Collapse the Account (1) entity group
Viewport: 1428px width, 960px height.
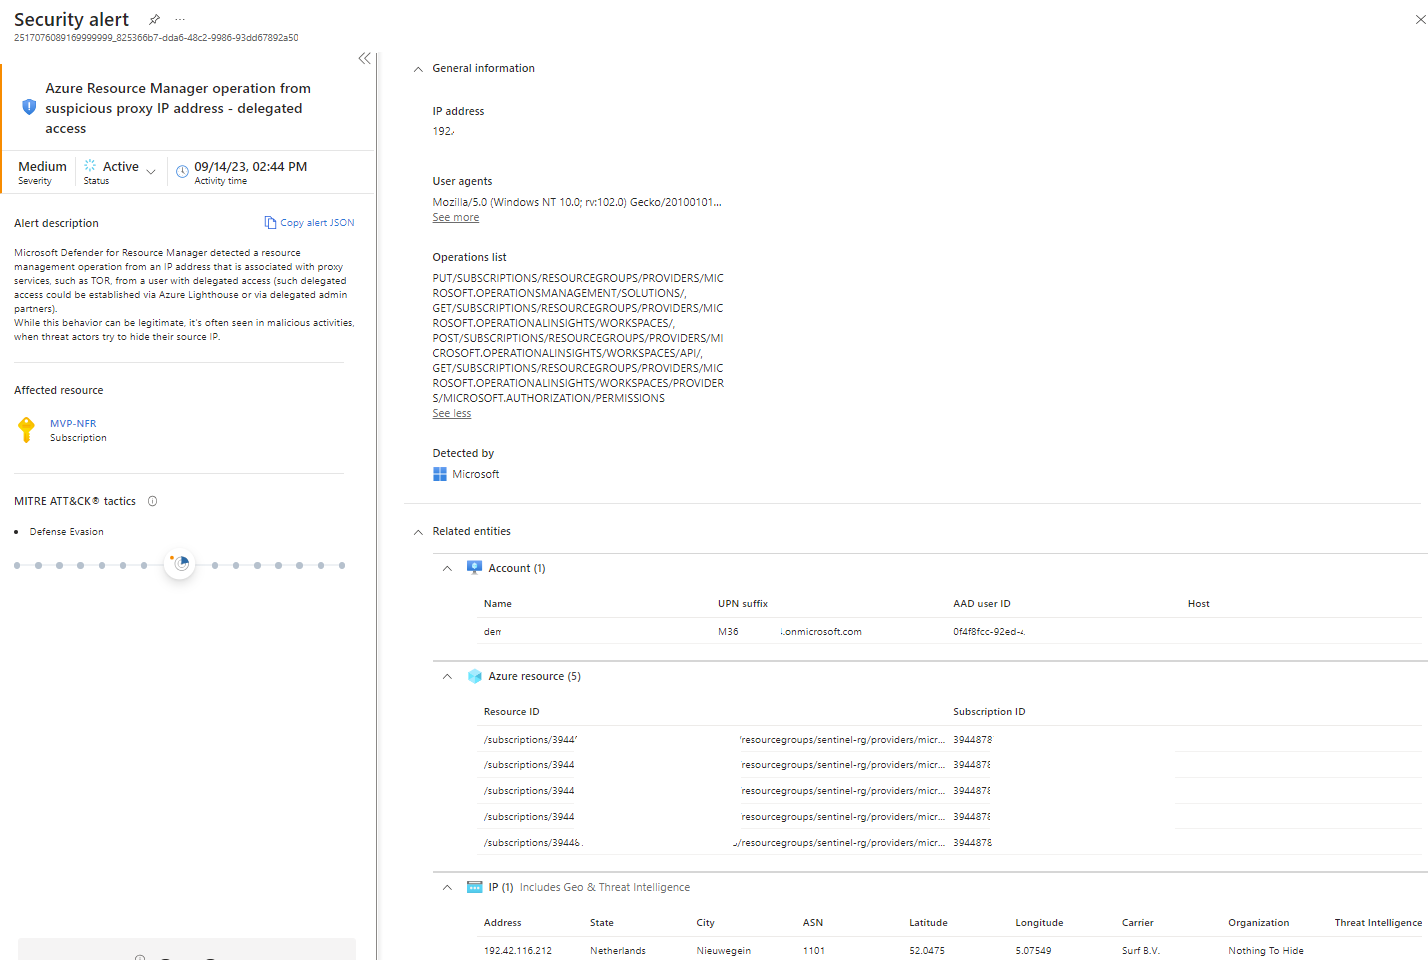447,568
